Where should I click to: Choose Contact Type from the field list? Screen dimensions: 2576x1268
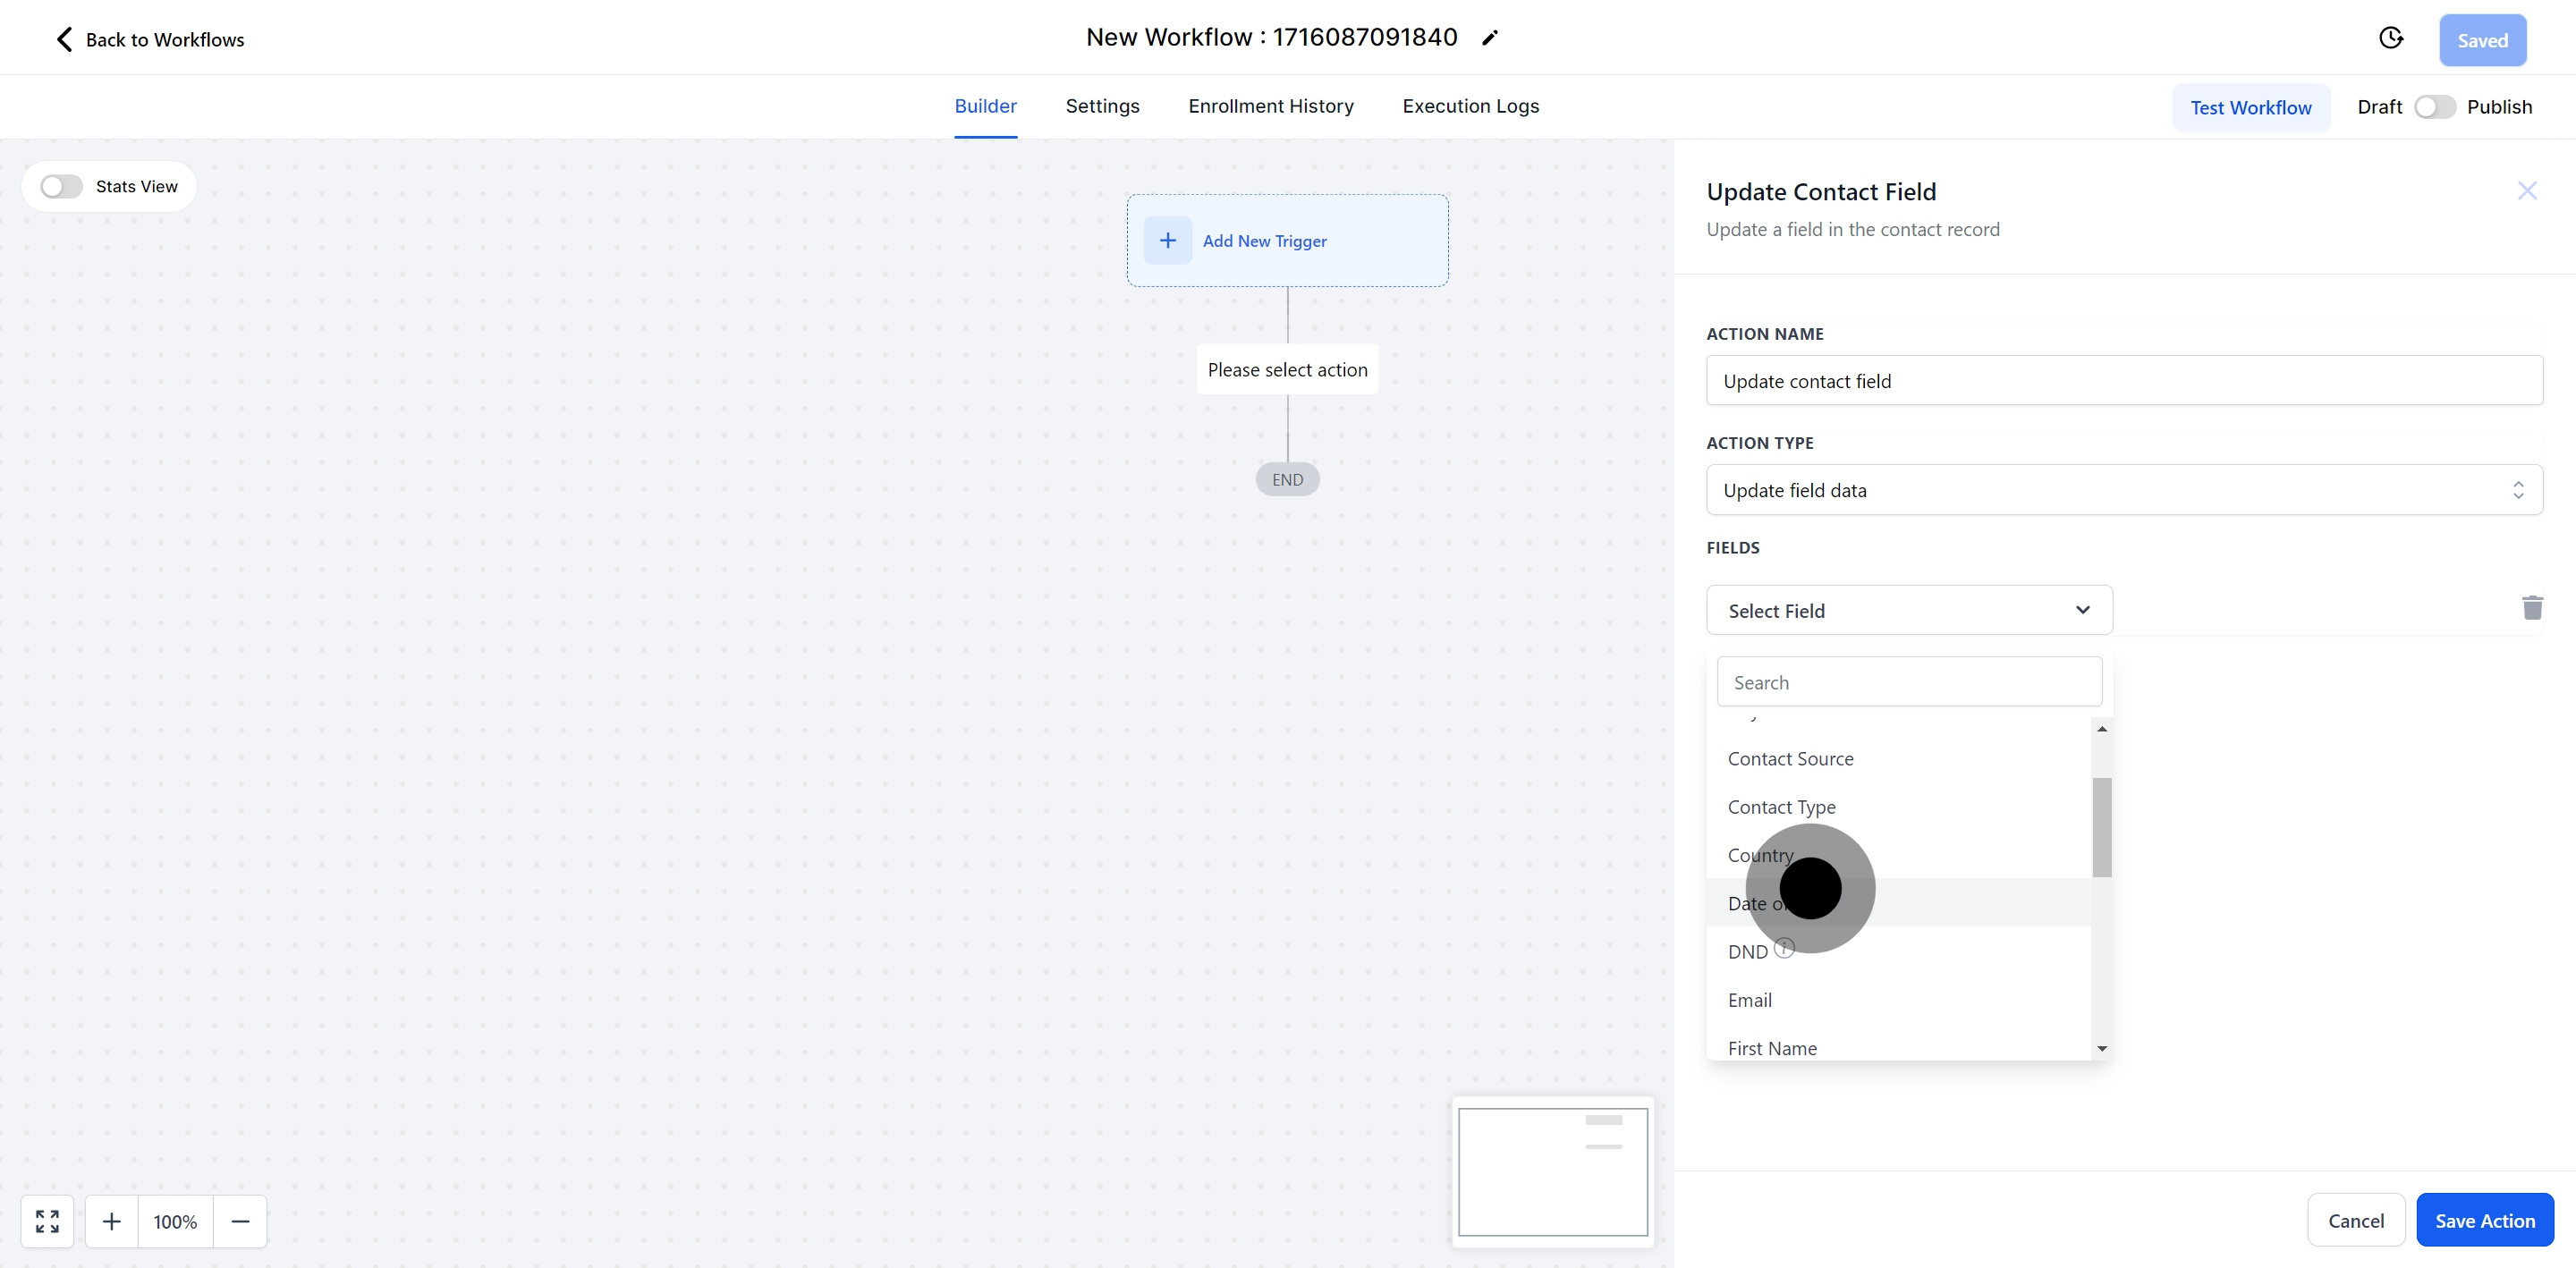pos(1781,807)
